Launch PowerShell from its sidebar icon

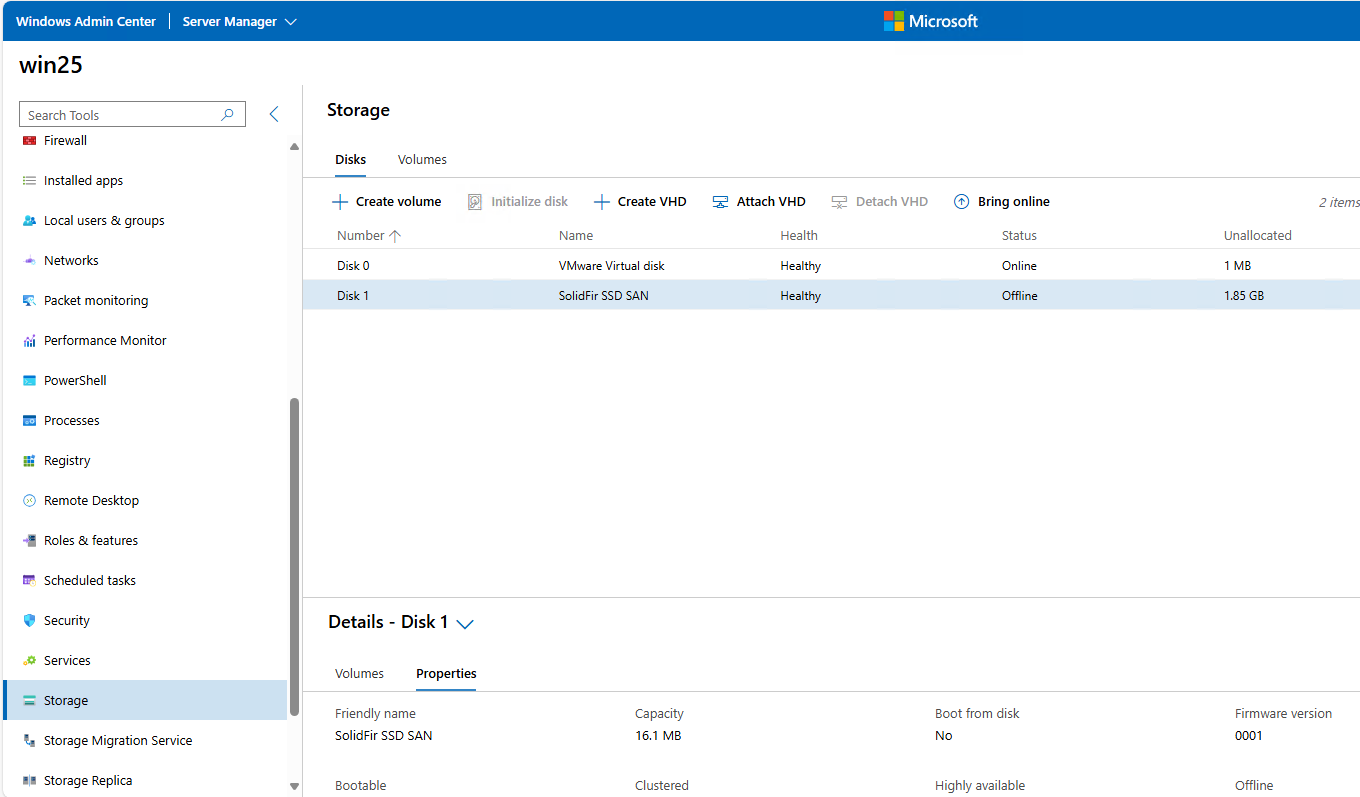[x=29, y=381]
